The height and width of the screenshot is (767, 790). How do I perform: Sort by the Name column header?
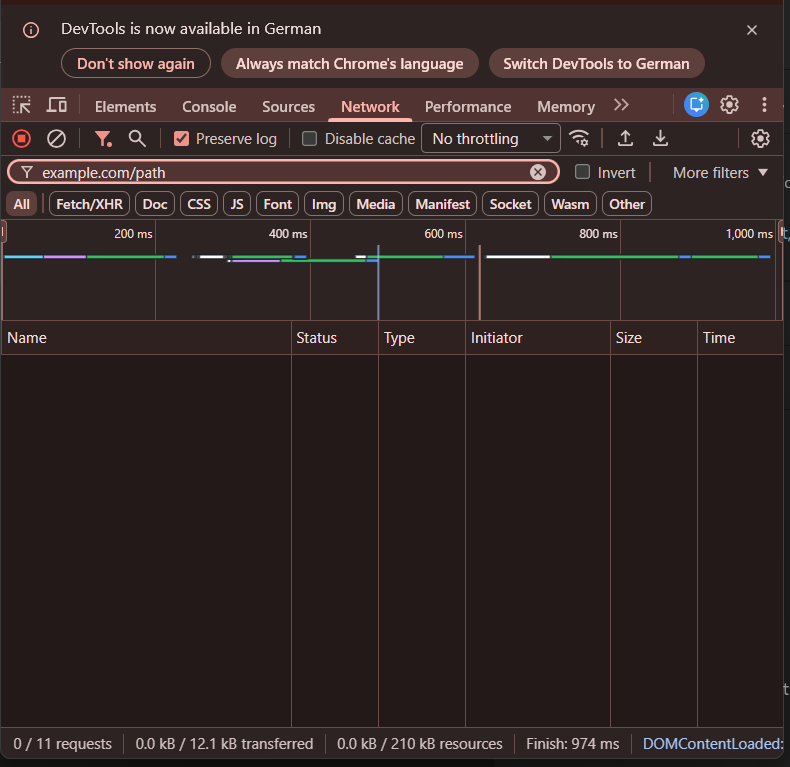146,338
